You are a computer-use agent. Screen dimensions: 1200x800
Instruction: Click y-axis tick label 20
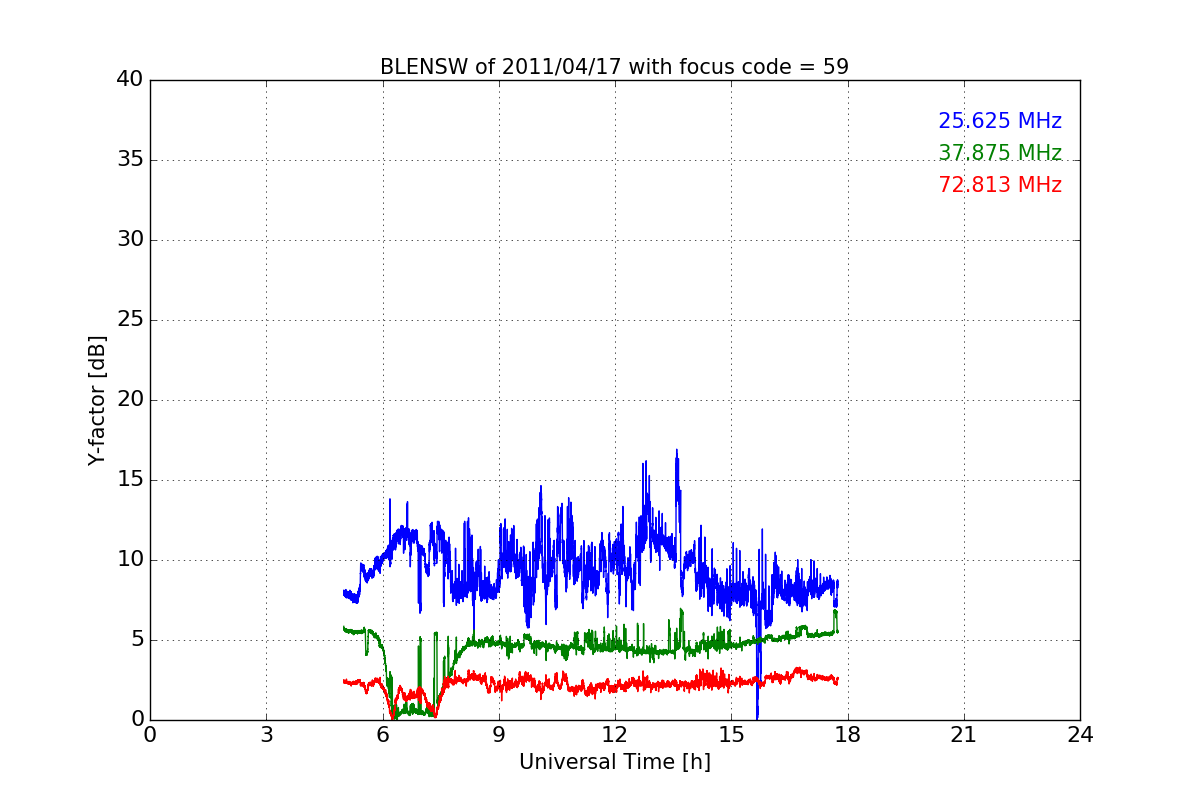pyautogui.click(x=130, y=400)
